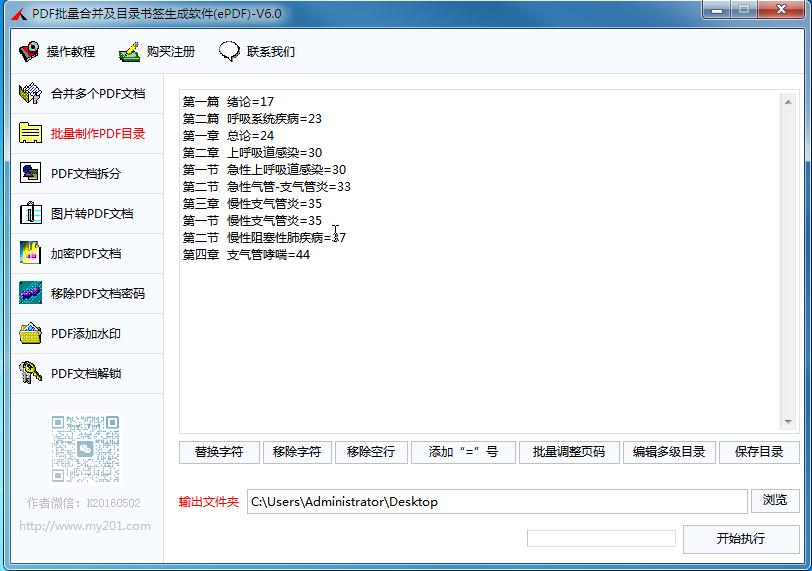Click the 编辑多级目录 button
Viewport: 812px width, 571px height.
tap(669, 452)
